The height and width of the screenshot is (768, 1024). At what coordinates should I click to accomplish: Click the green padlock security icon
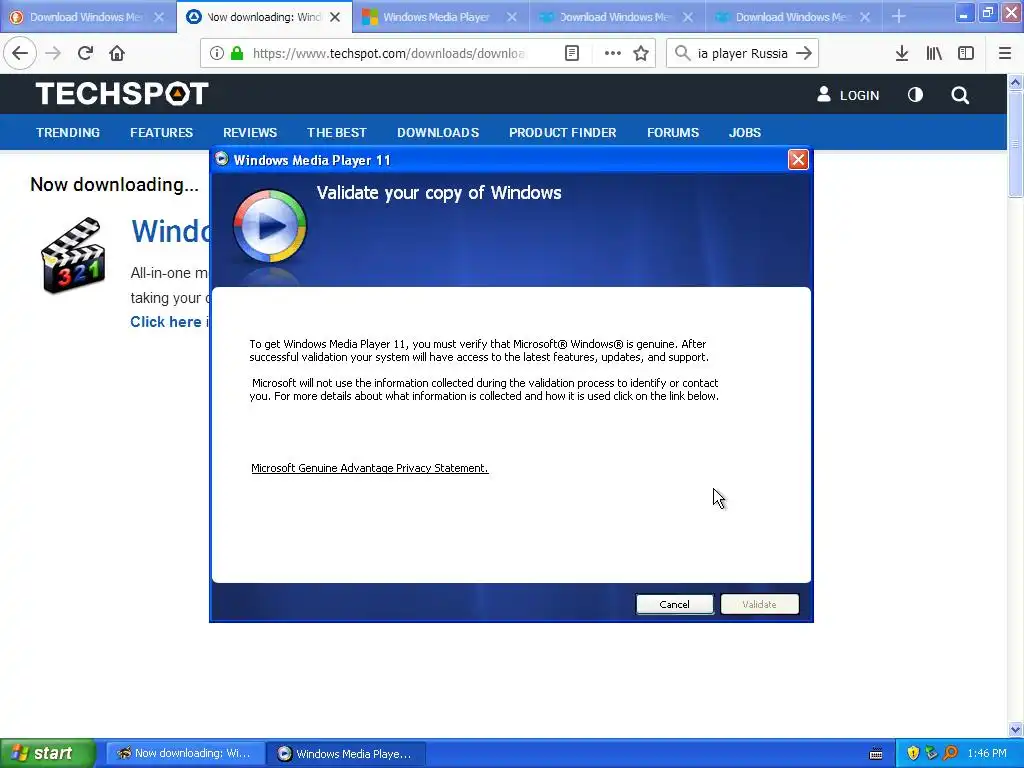point(238,54)
